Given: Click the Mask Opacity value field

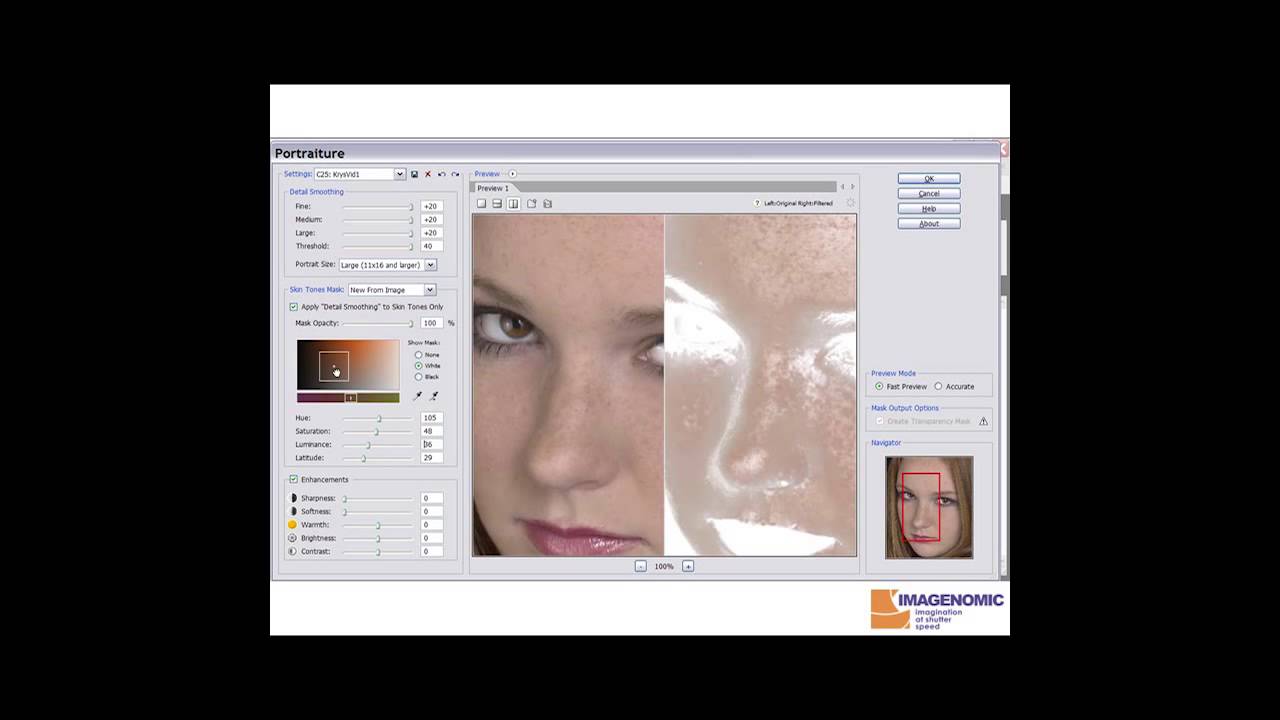Looking at the screenshot, I should click(x=432, y=323).
